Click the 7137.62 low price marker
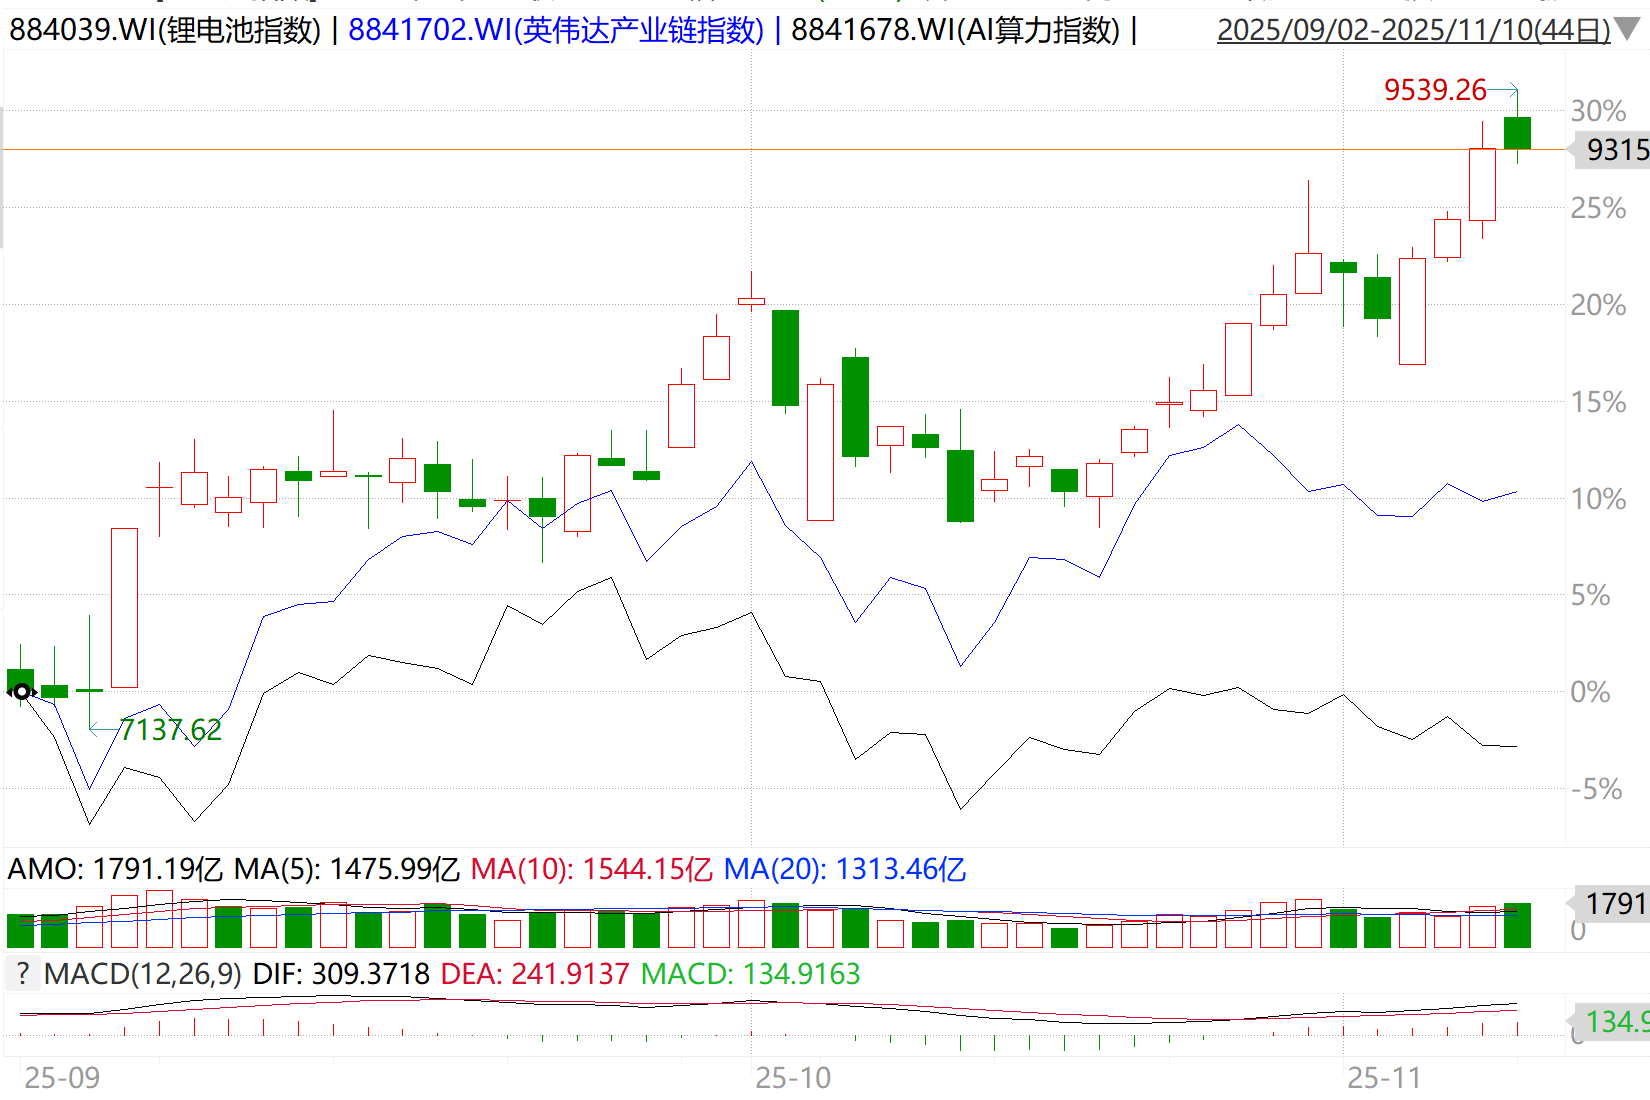The height and width of the screenshot is (1100, 1650). (x=171, y=730)
